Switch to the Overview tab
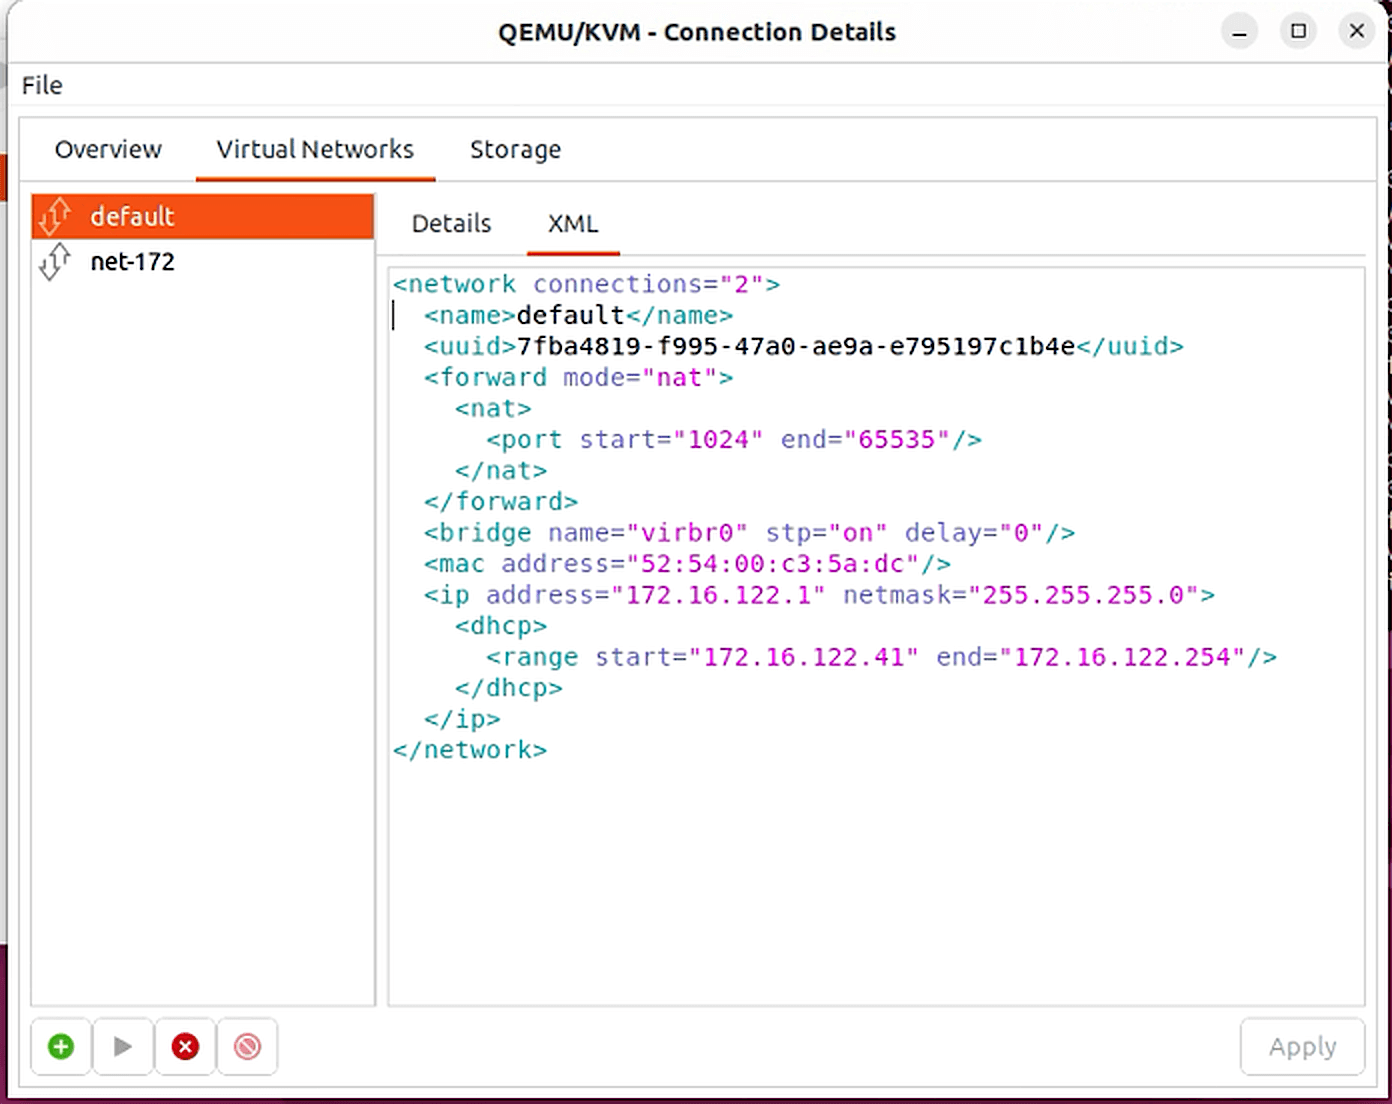This screenshot has height=1104, width=1392. coord(108,150)
